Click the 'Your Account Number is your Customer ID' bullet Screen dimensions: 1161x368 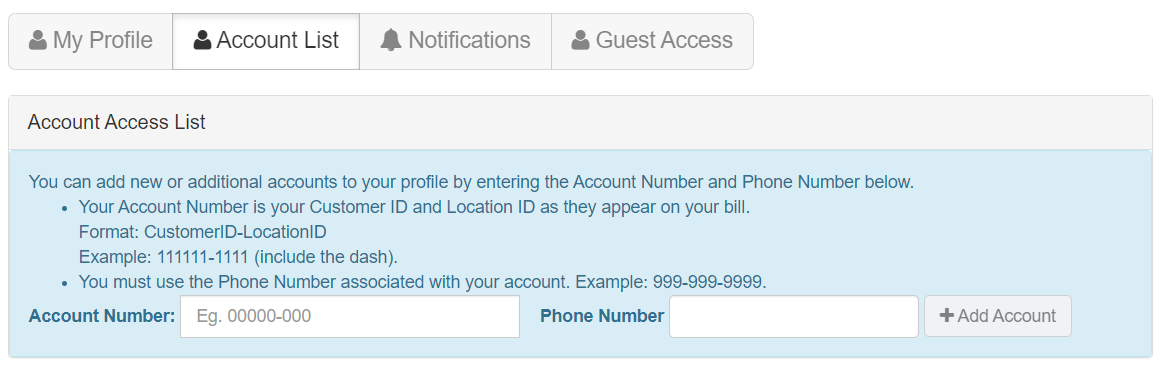[414, 207]
